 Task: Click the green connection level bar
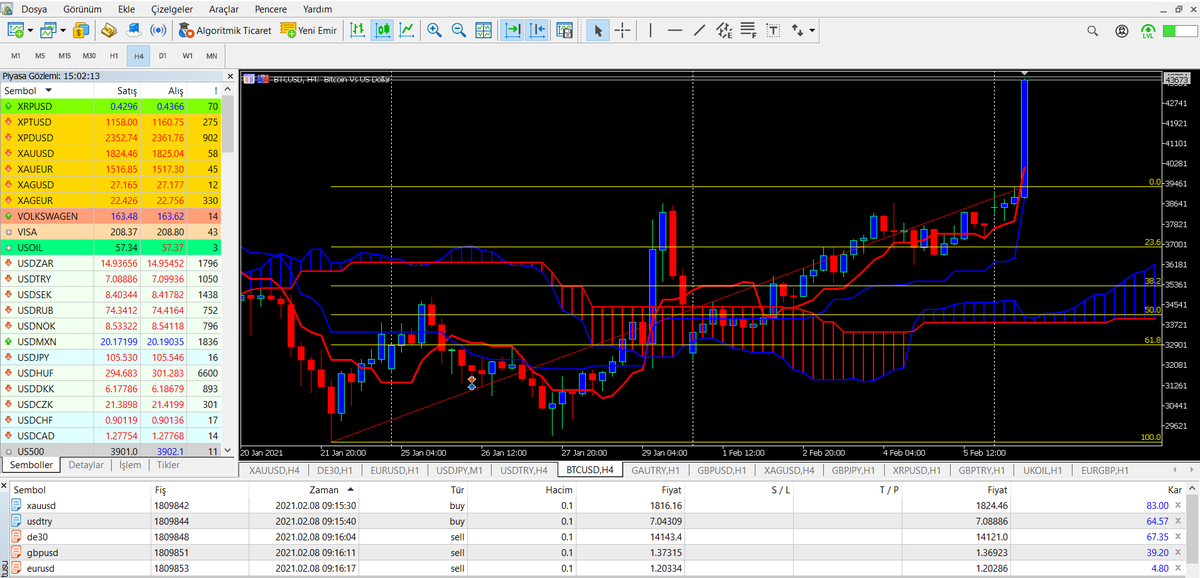1181,31
